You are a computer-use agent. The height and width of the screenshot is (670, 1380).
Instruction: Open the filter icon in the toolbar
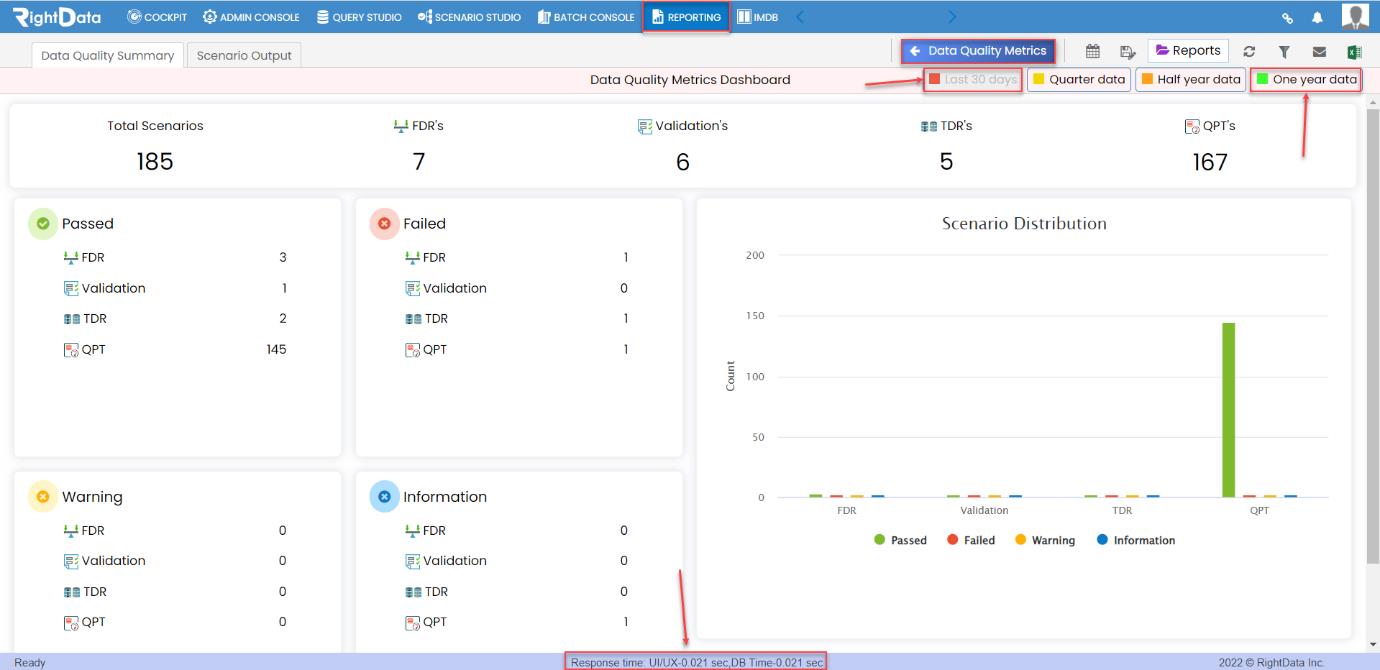pos(1285,50)
